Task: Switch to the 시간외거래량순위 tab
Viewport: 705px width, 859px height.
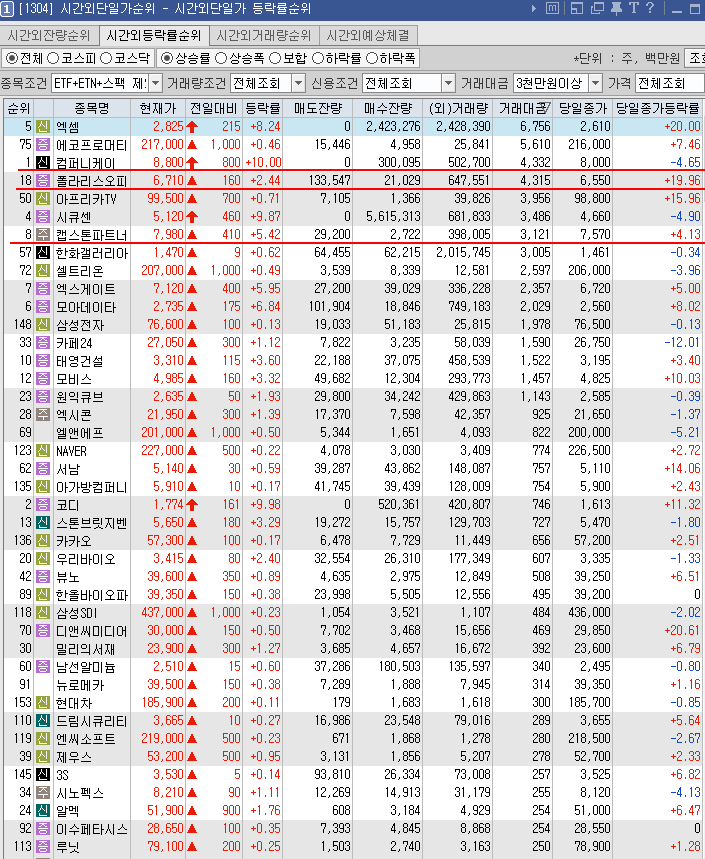Action: tap(264, 36)
